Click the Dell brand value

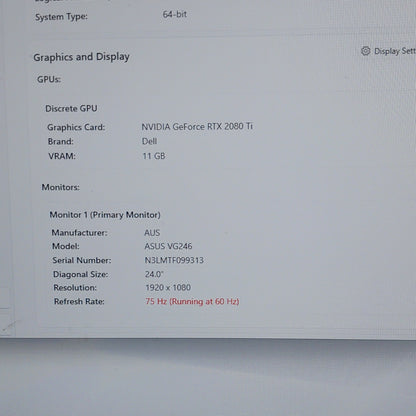[x=149, y=141]
